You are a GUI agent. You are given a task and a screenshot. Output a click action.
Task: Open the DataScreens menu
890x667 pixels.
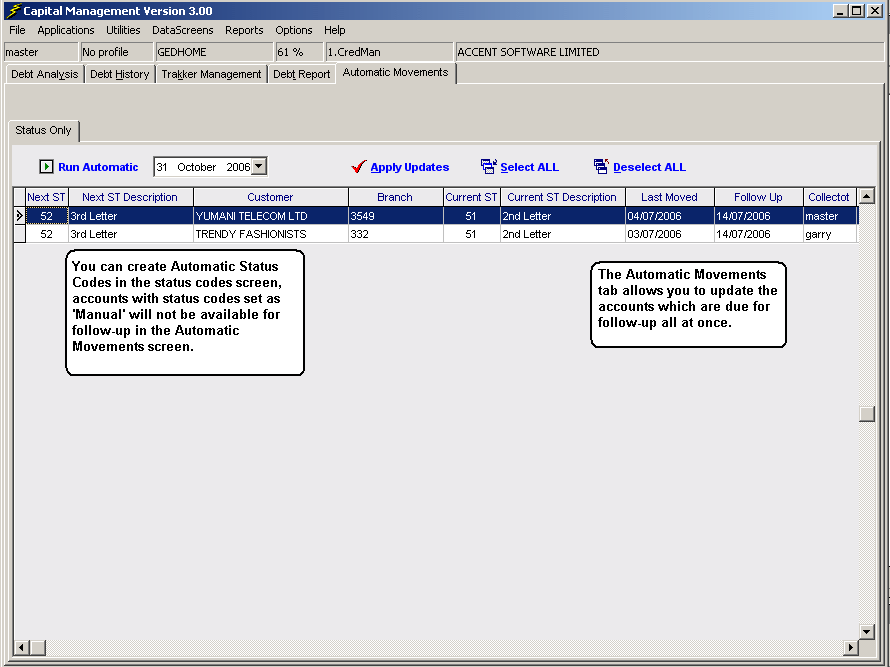point(183,30)
